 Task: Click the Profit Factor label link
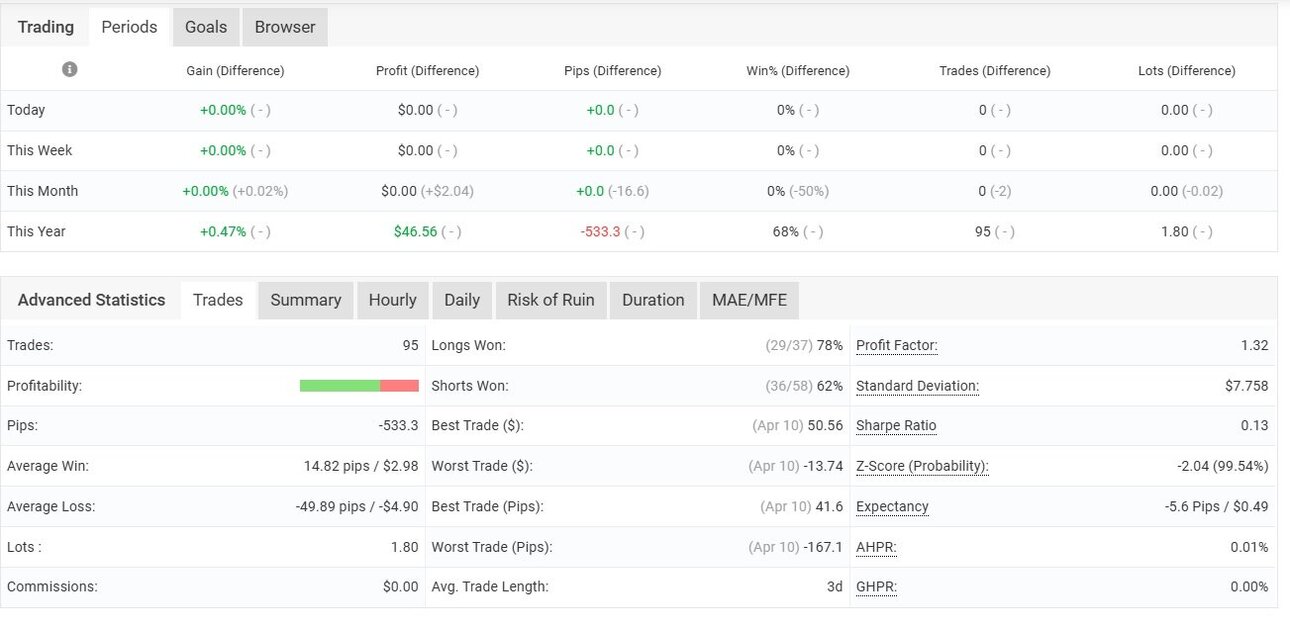pyautogui.click(x=897, y=345)
